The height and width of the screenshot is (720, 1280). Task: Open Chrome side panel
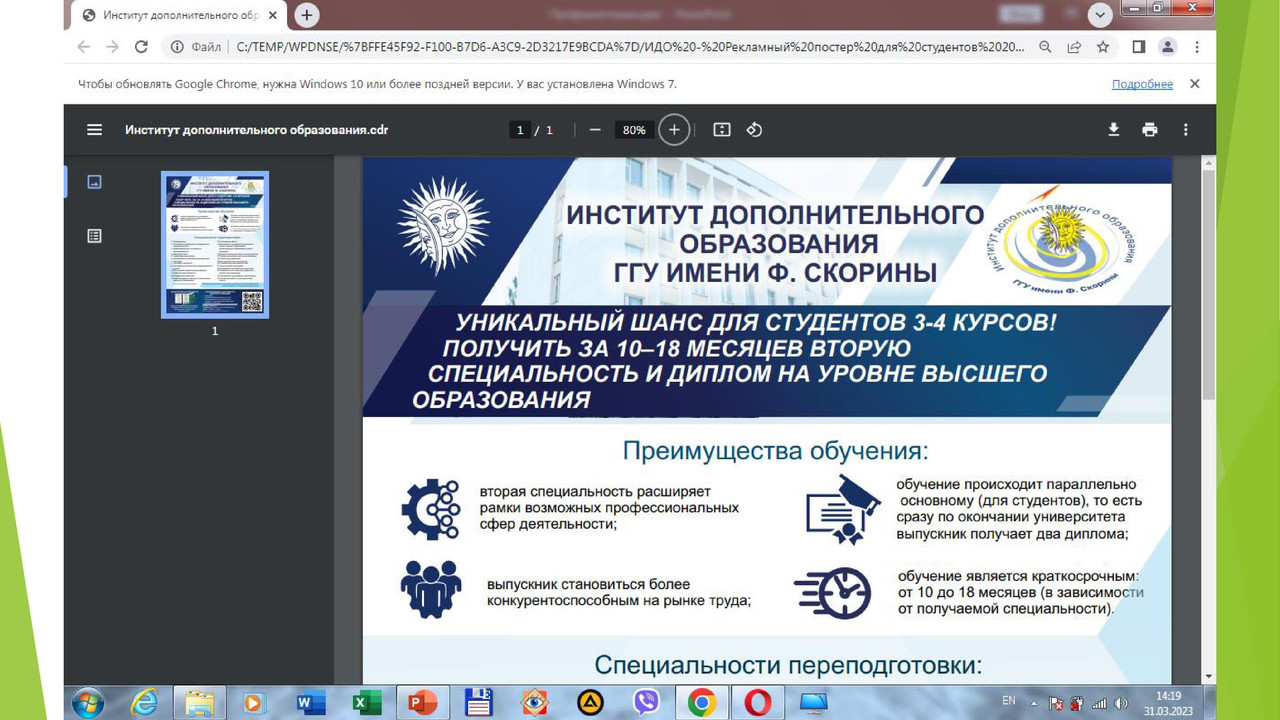tap(1139, 46)
